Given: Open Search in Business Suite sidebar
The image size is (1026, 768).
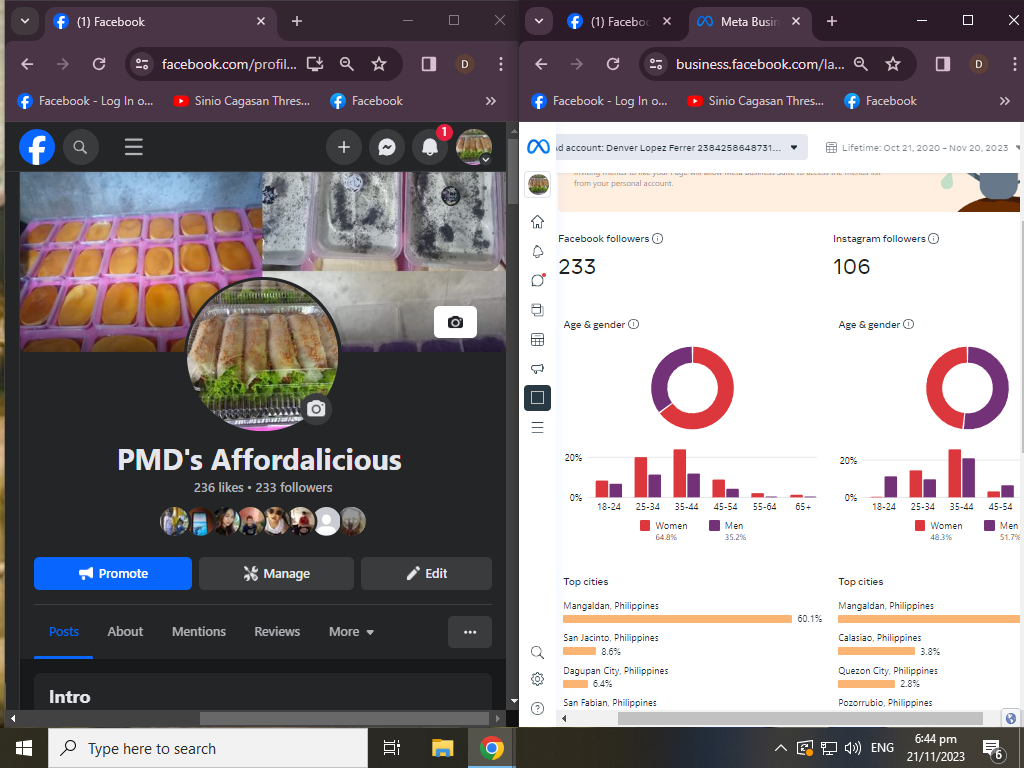Looking at the screenshot, I should pyautogui.click(x=537, y=652).
